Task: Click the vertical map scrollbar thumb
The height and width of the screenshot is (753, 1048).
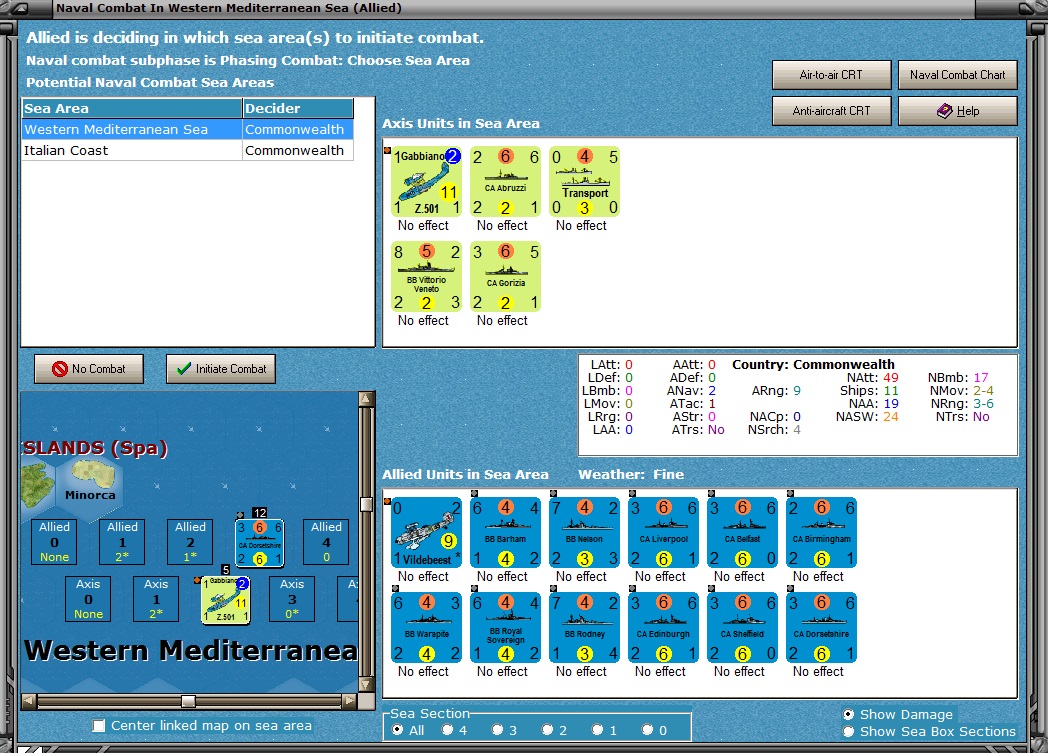Action: pos(366,504)
